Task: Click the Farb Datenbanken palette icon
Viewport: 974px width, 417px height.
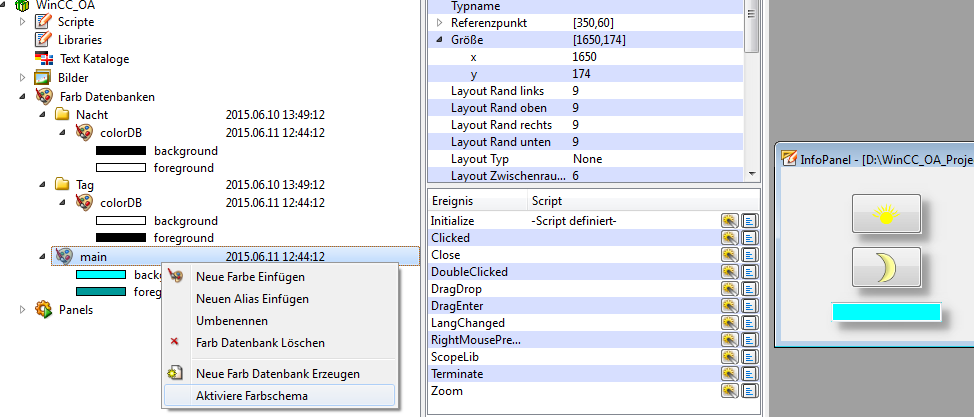Action: (x=44, y=96)
